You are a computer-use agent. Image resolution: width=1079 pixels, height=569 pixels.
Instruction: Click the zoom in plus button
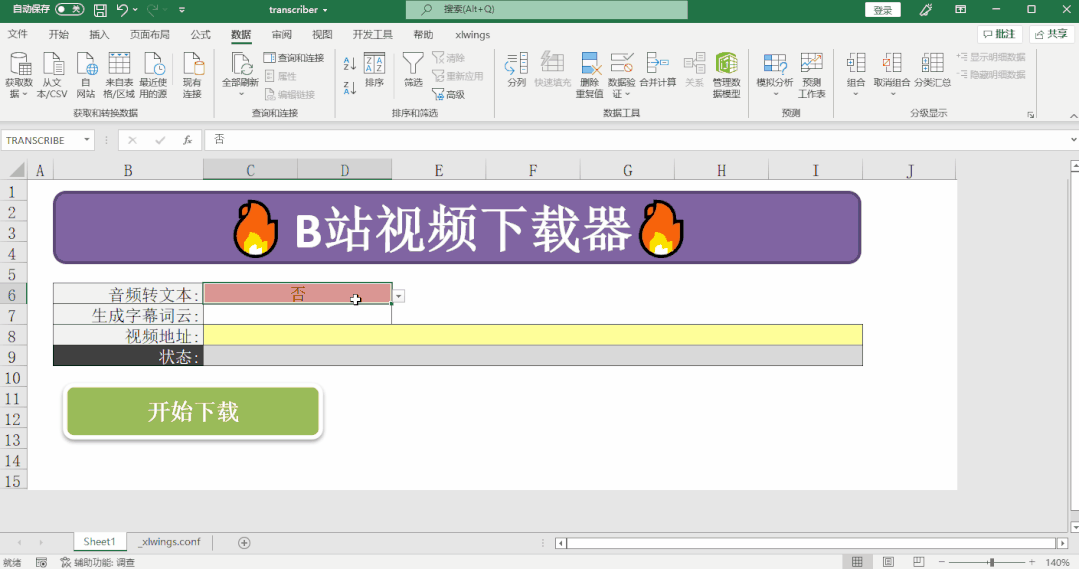point(1032,562)
